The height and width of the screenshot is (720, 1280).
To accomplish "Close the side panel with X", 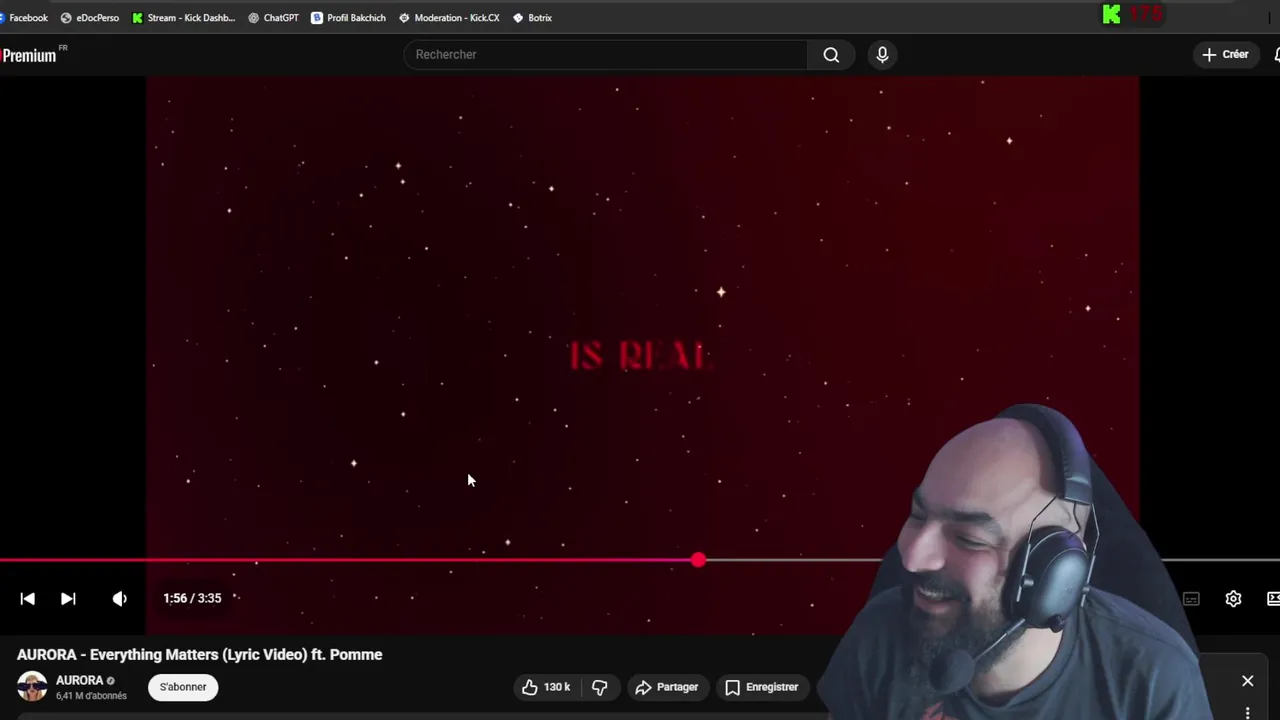I will [1247, 681].
